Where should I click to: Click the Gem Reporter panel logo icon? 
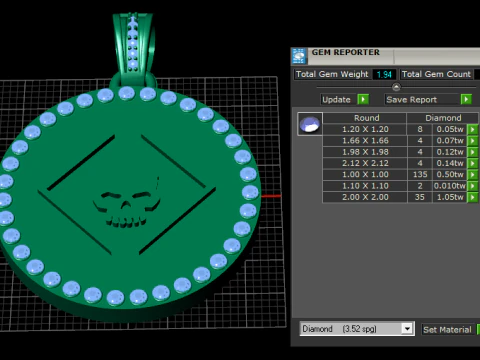point(299,56)
